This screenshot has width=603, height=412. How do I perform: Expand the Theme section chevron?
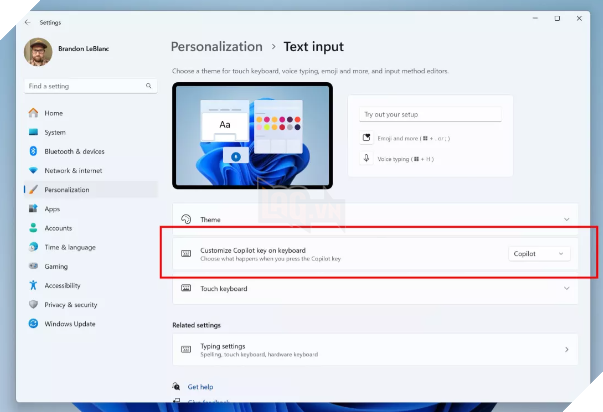click(x=566, y=219)
